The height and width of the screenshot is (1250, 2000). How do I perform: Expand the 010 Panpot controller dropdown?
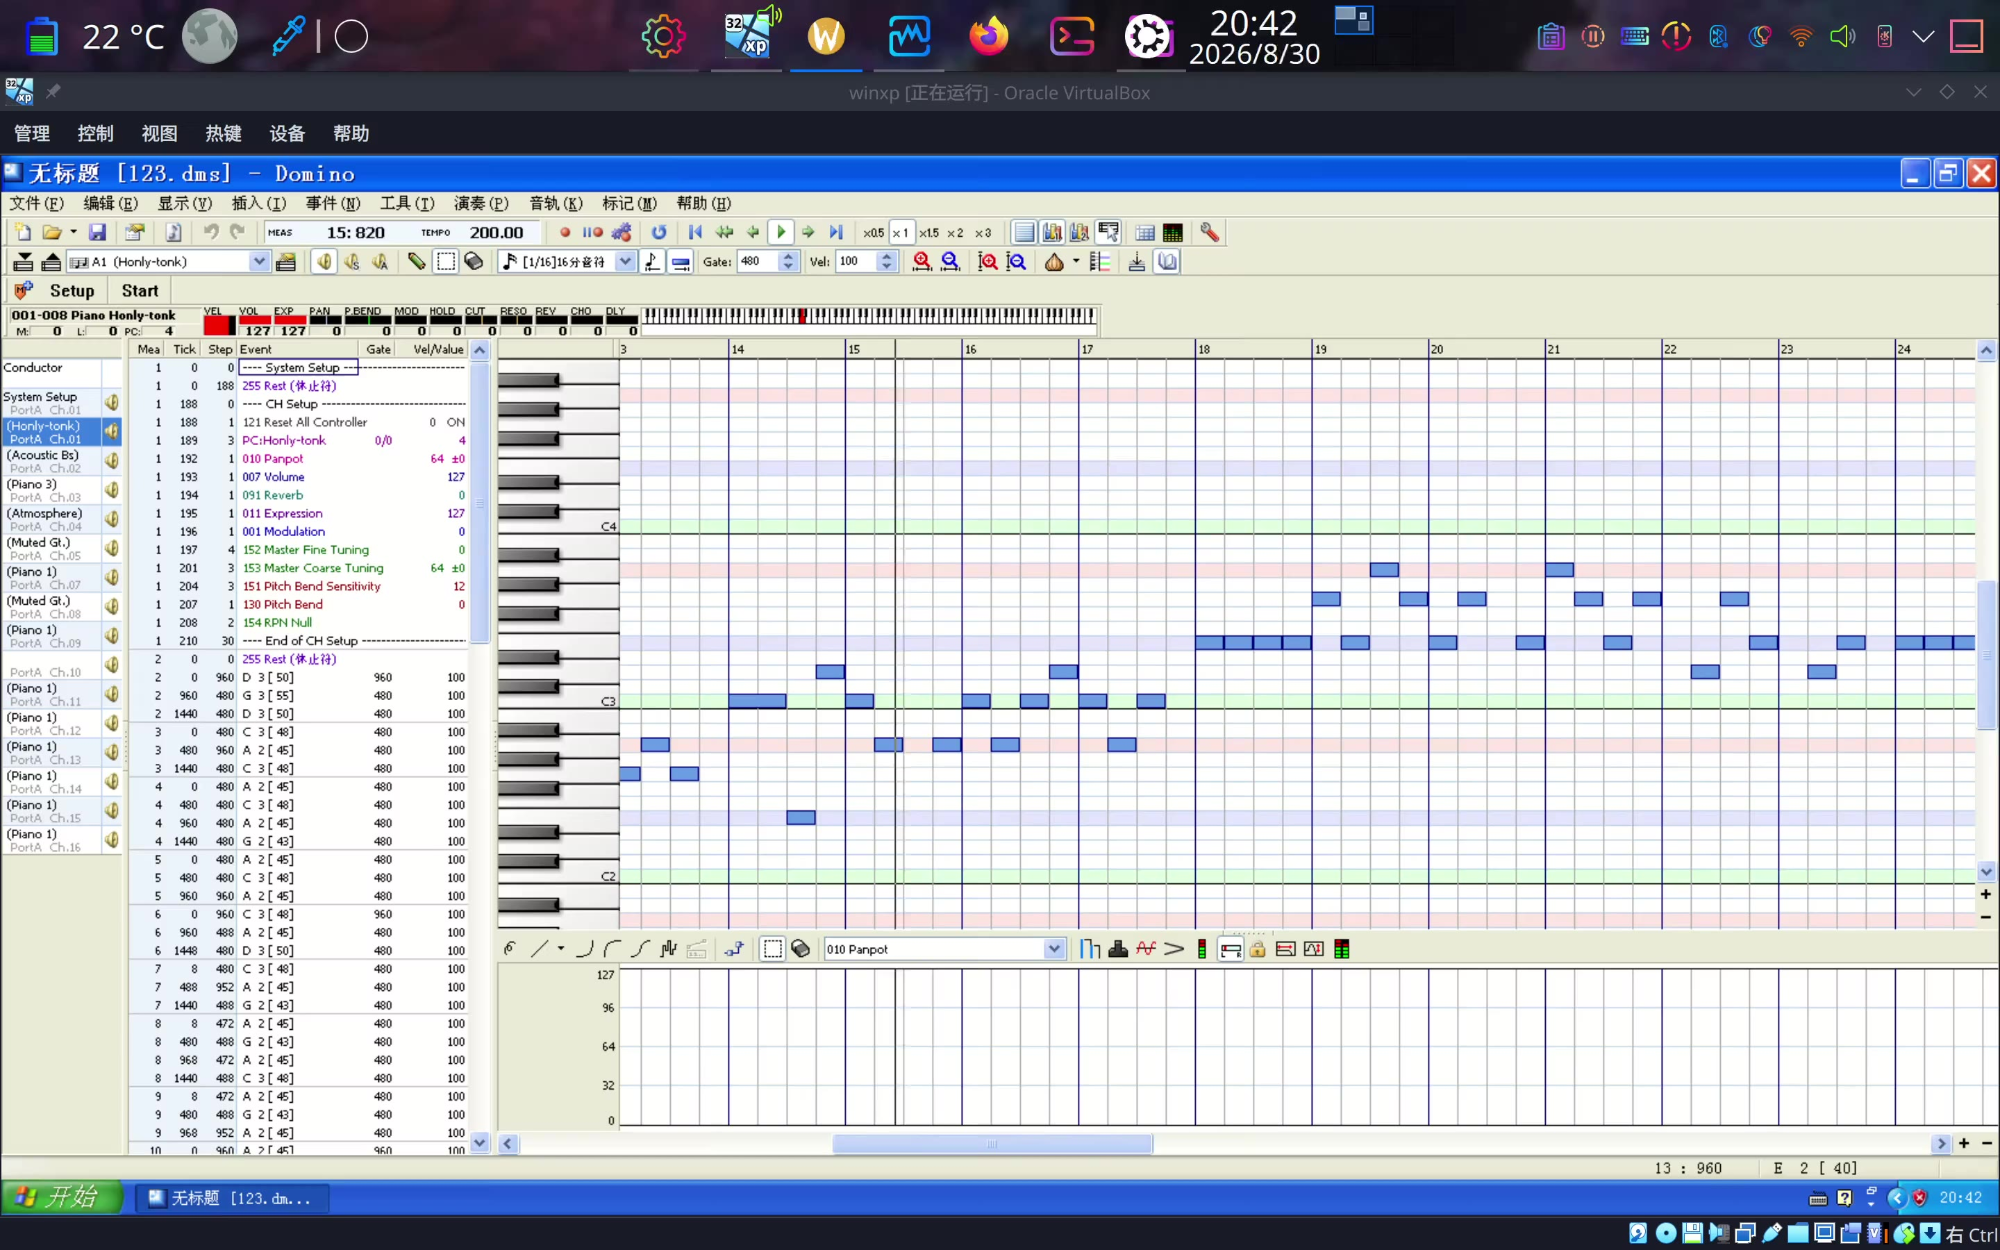coord(1054,949)
